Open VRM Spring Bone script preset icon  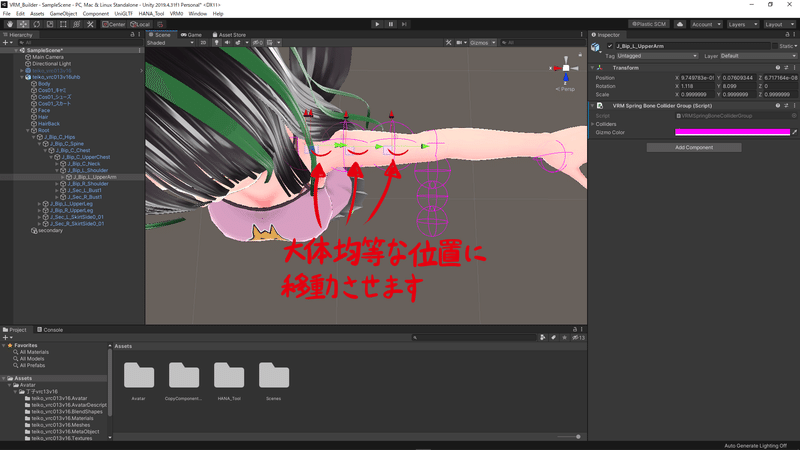pos(786,106)
